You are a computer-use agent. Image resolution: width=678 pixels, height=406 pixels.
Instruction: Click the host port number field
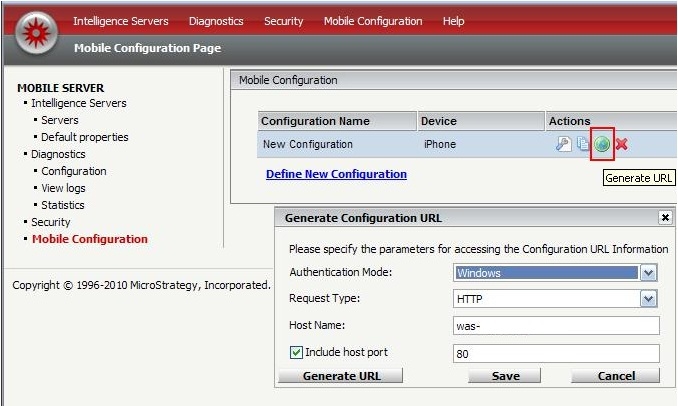pyautogui.click(x=555, y=353)
